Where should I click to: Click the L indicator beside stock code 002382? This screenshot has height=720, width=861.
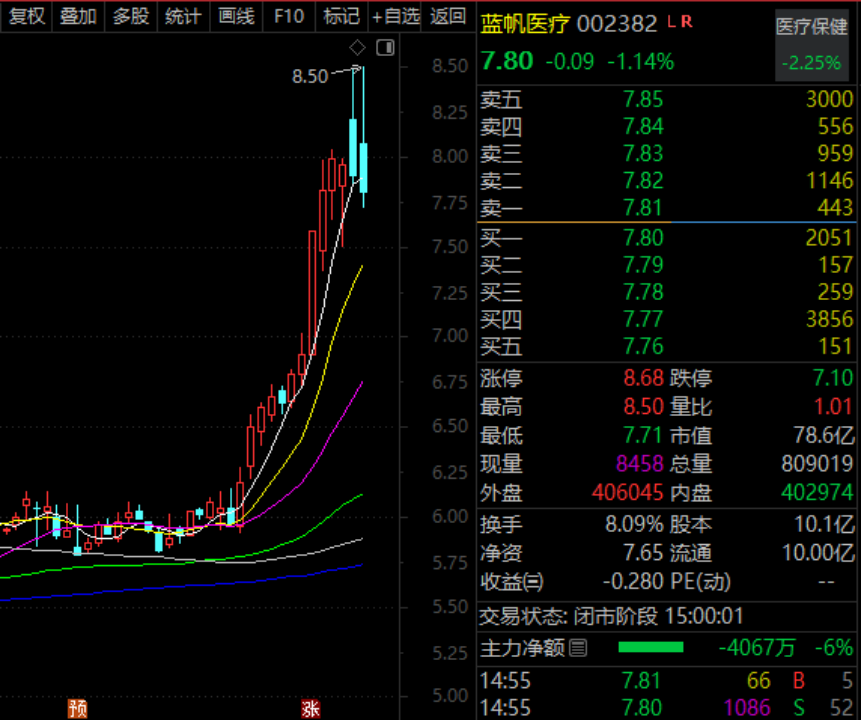(x=672, y=22)
